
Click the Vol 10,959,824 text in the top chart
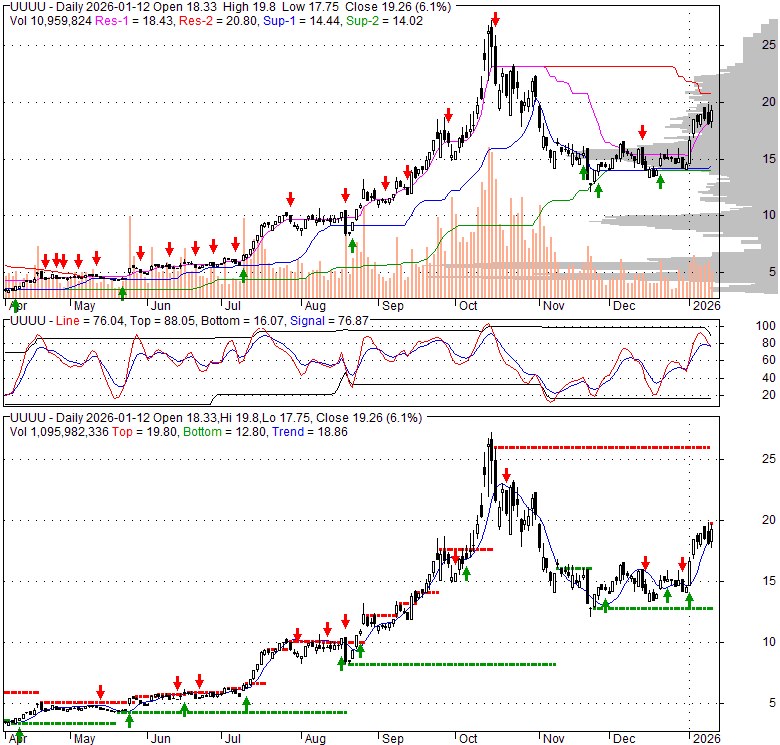coord(51,21)
